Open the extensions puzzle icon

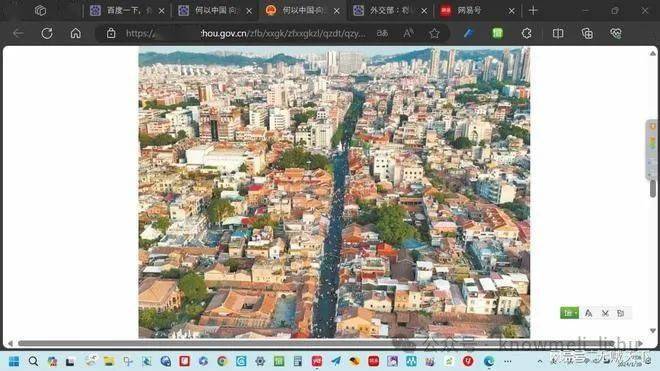527,33
